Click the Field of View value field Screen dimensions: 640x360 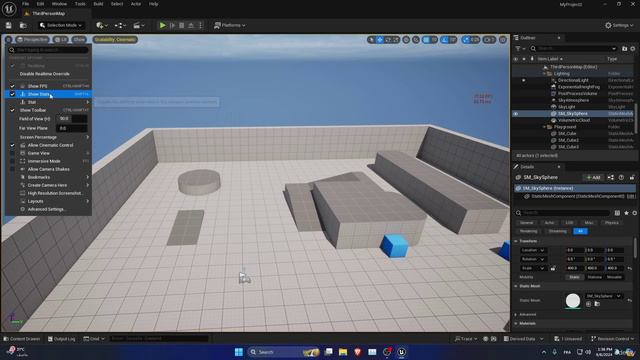tap(71, 118)
